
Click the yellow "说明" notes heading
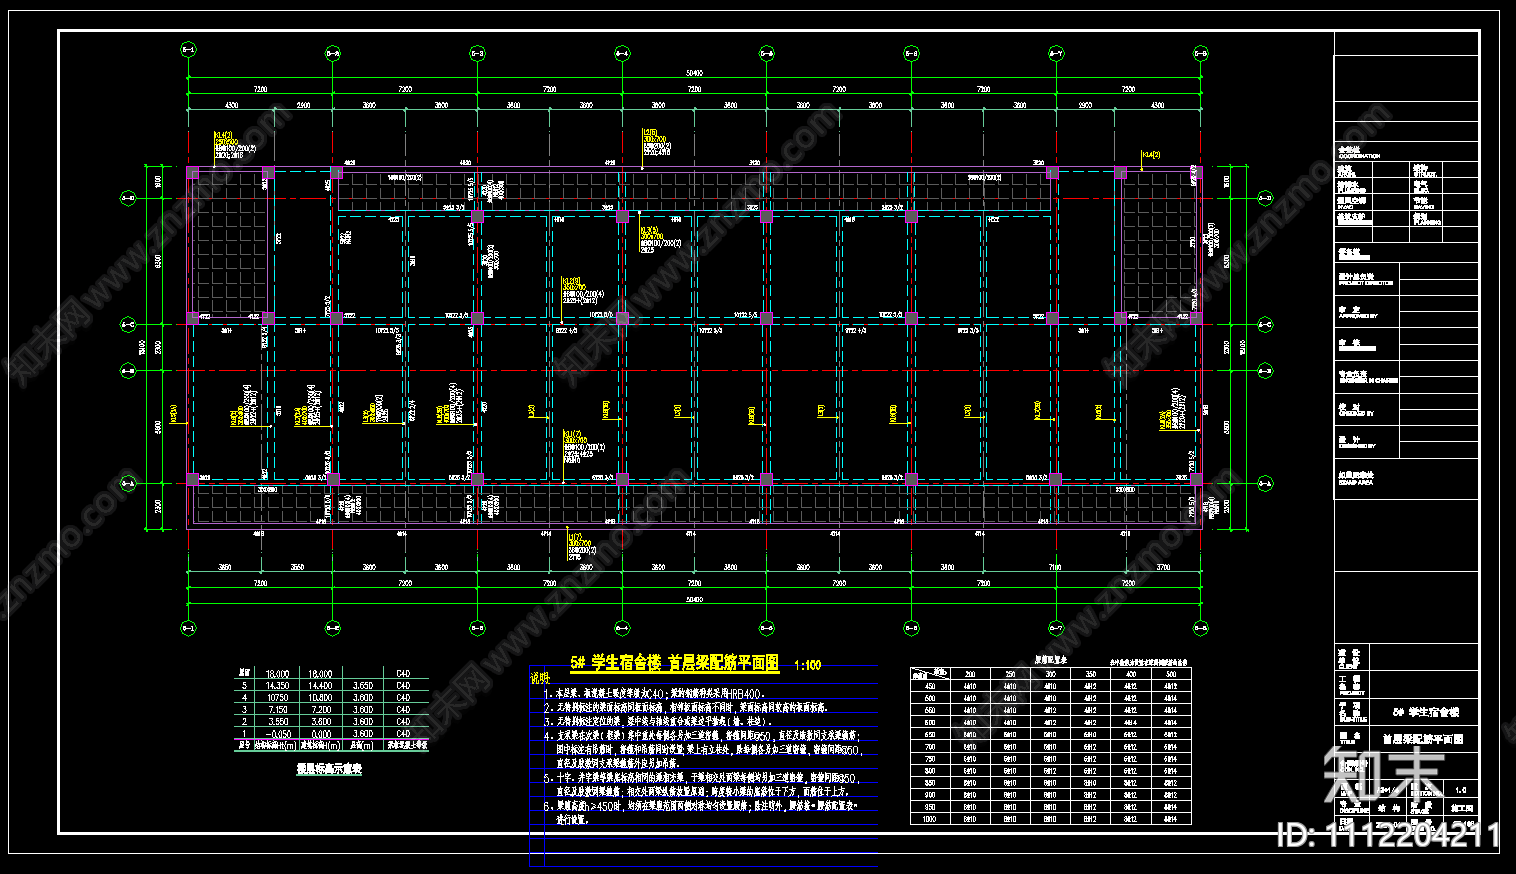click(x=539, y=678)
